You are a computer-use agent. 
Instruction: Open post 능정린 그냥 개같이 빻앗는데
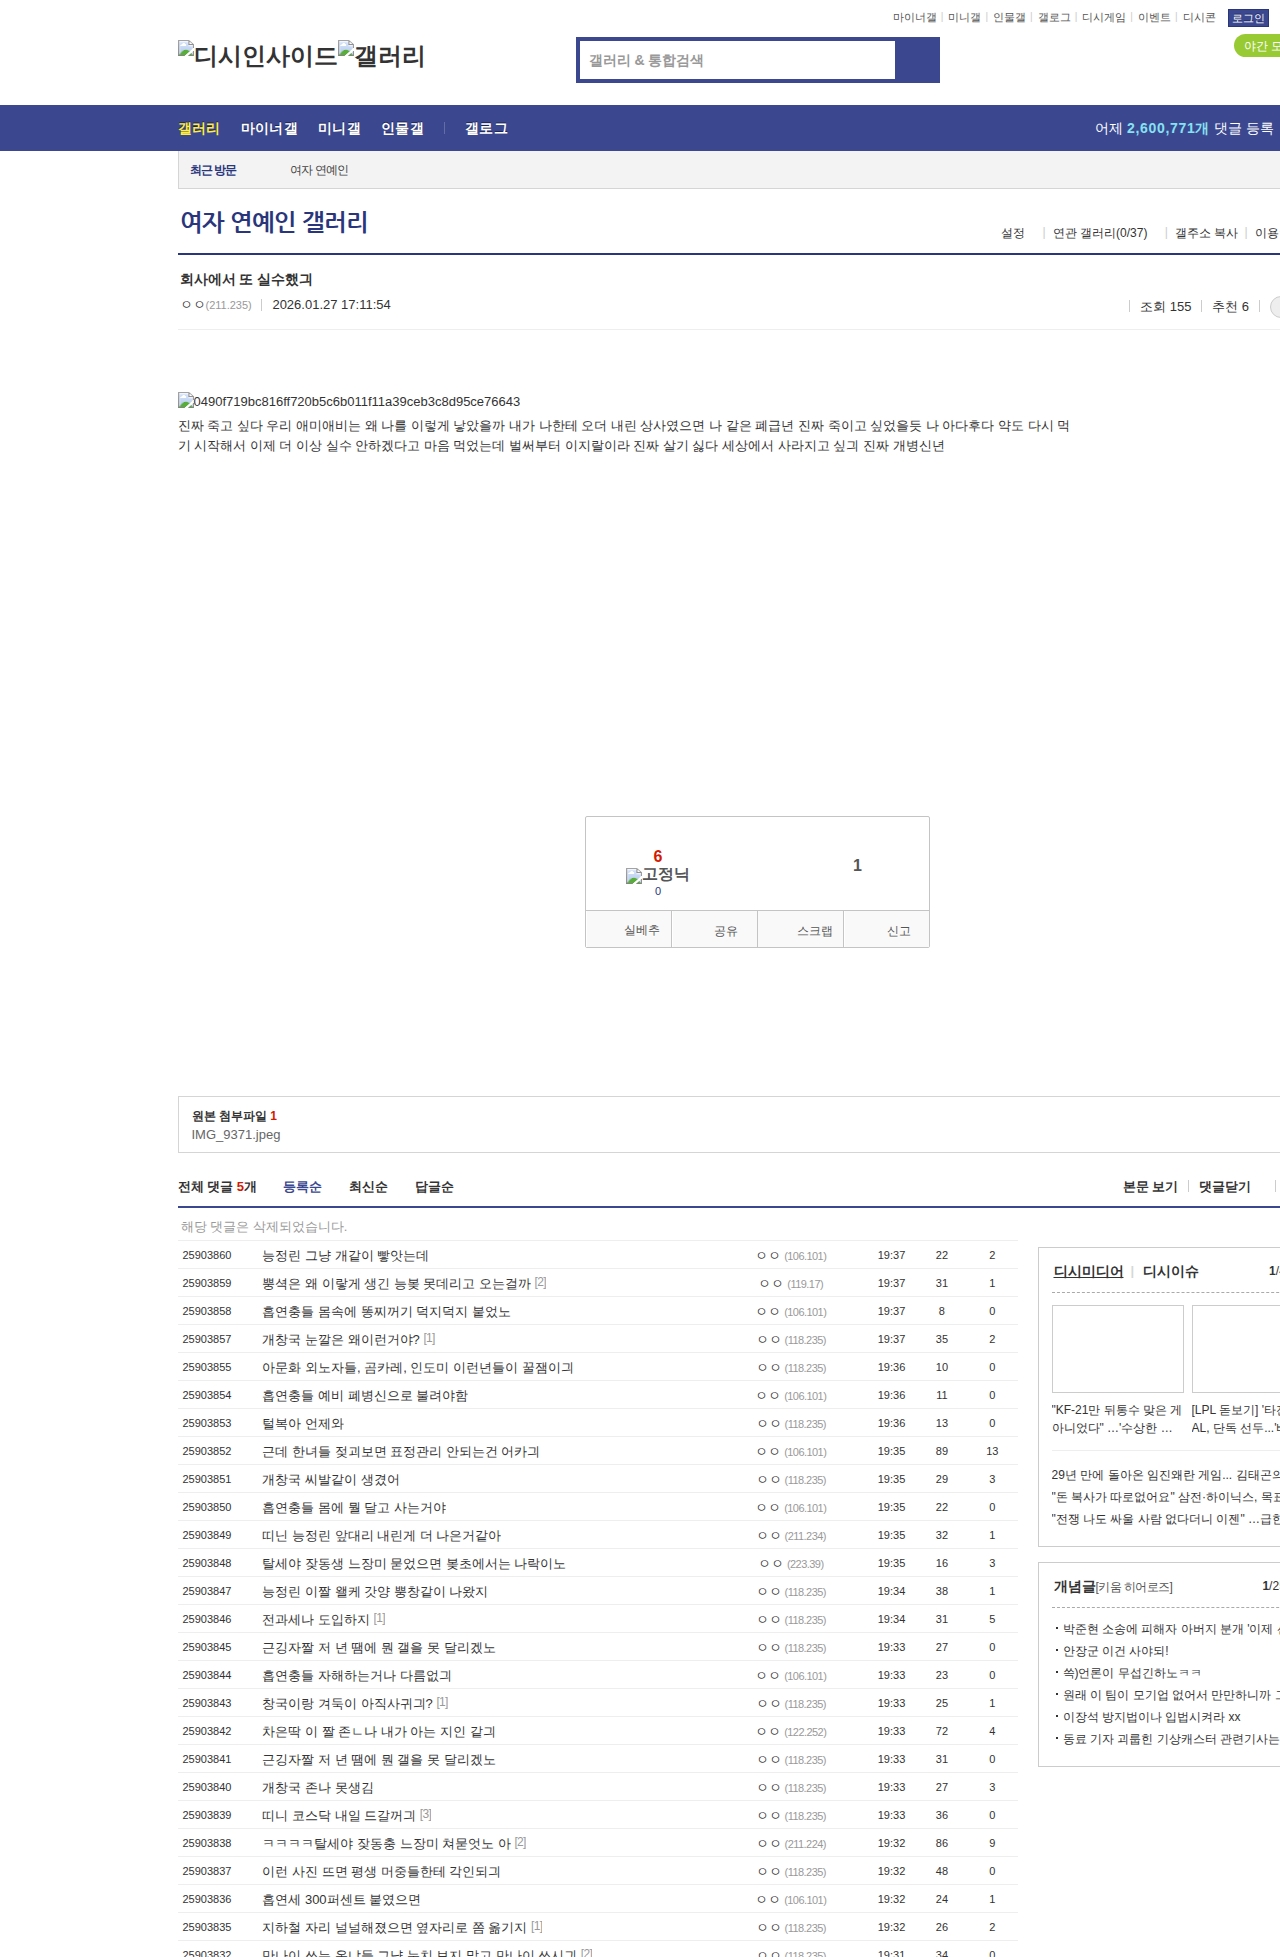[x=345, y=1256]
